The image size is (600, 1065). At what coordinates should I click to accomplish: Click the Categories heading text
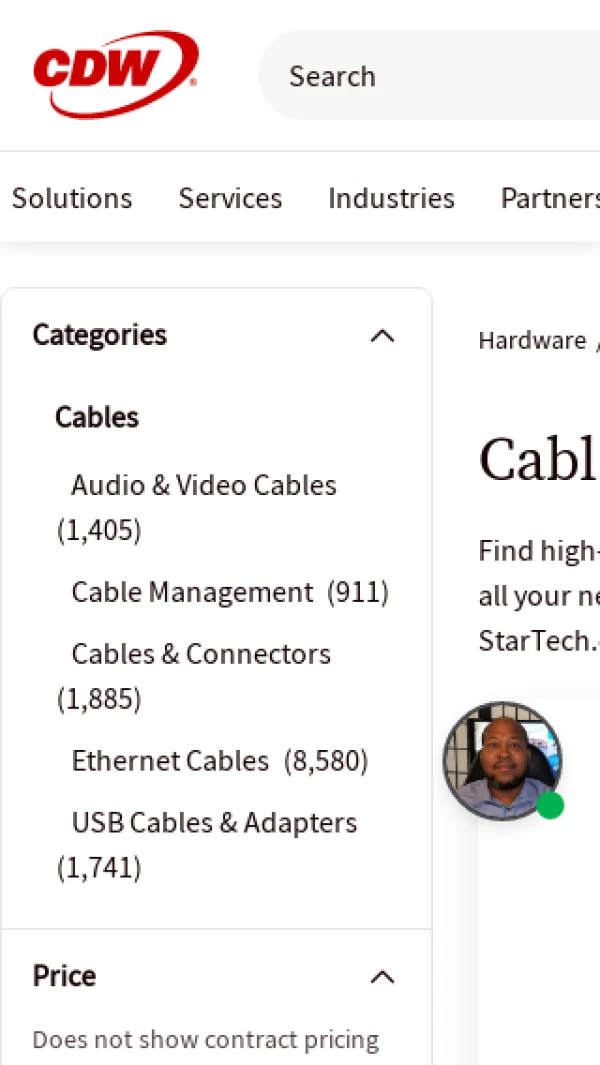100,335
